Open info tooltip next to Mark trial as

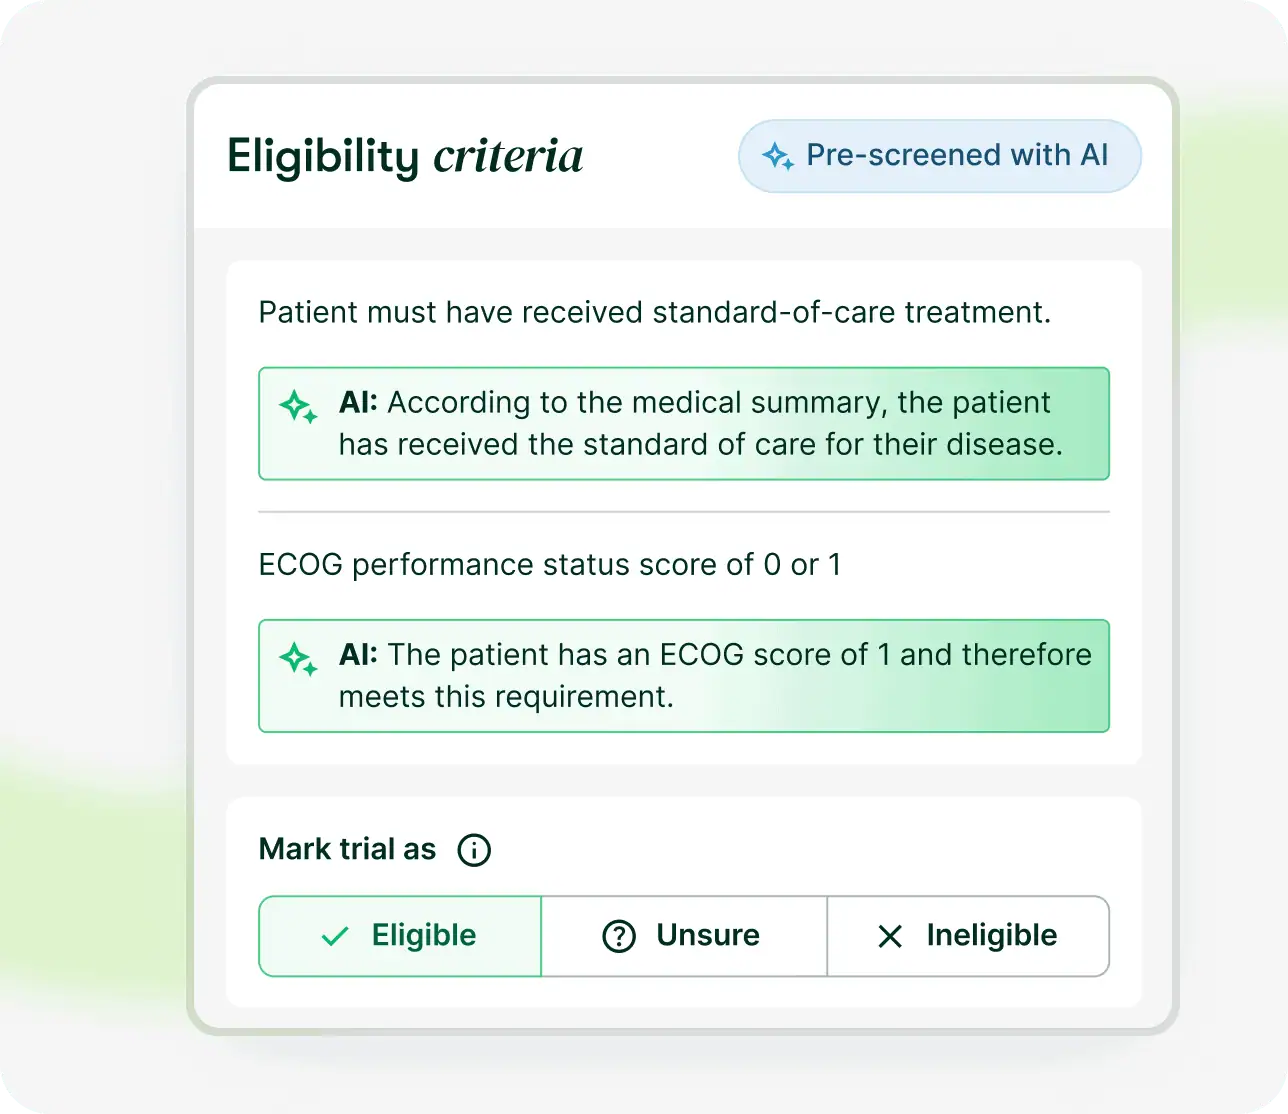point(474,850)
